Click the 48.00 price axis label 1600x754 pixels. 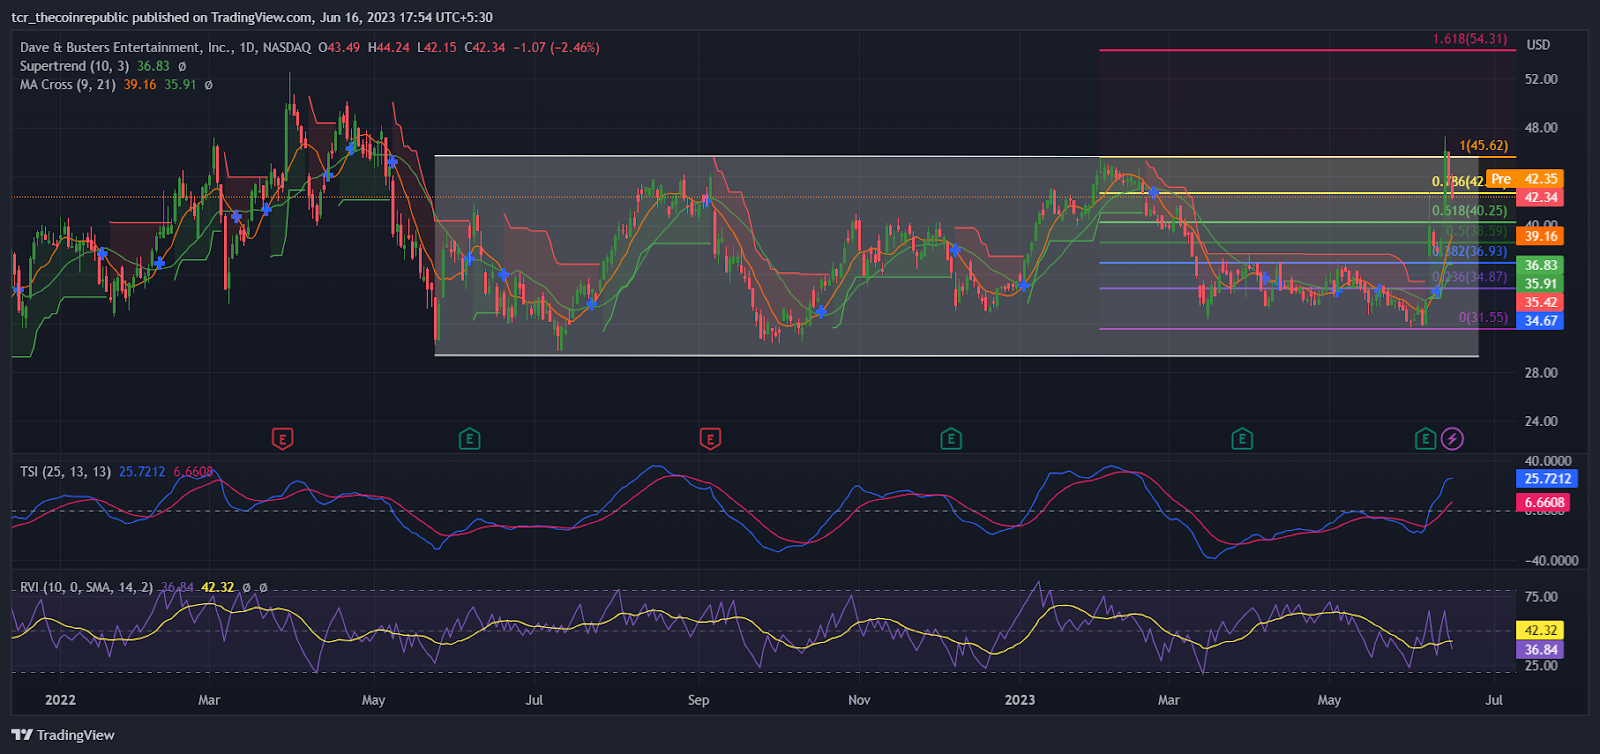1541,128
